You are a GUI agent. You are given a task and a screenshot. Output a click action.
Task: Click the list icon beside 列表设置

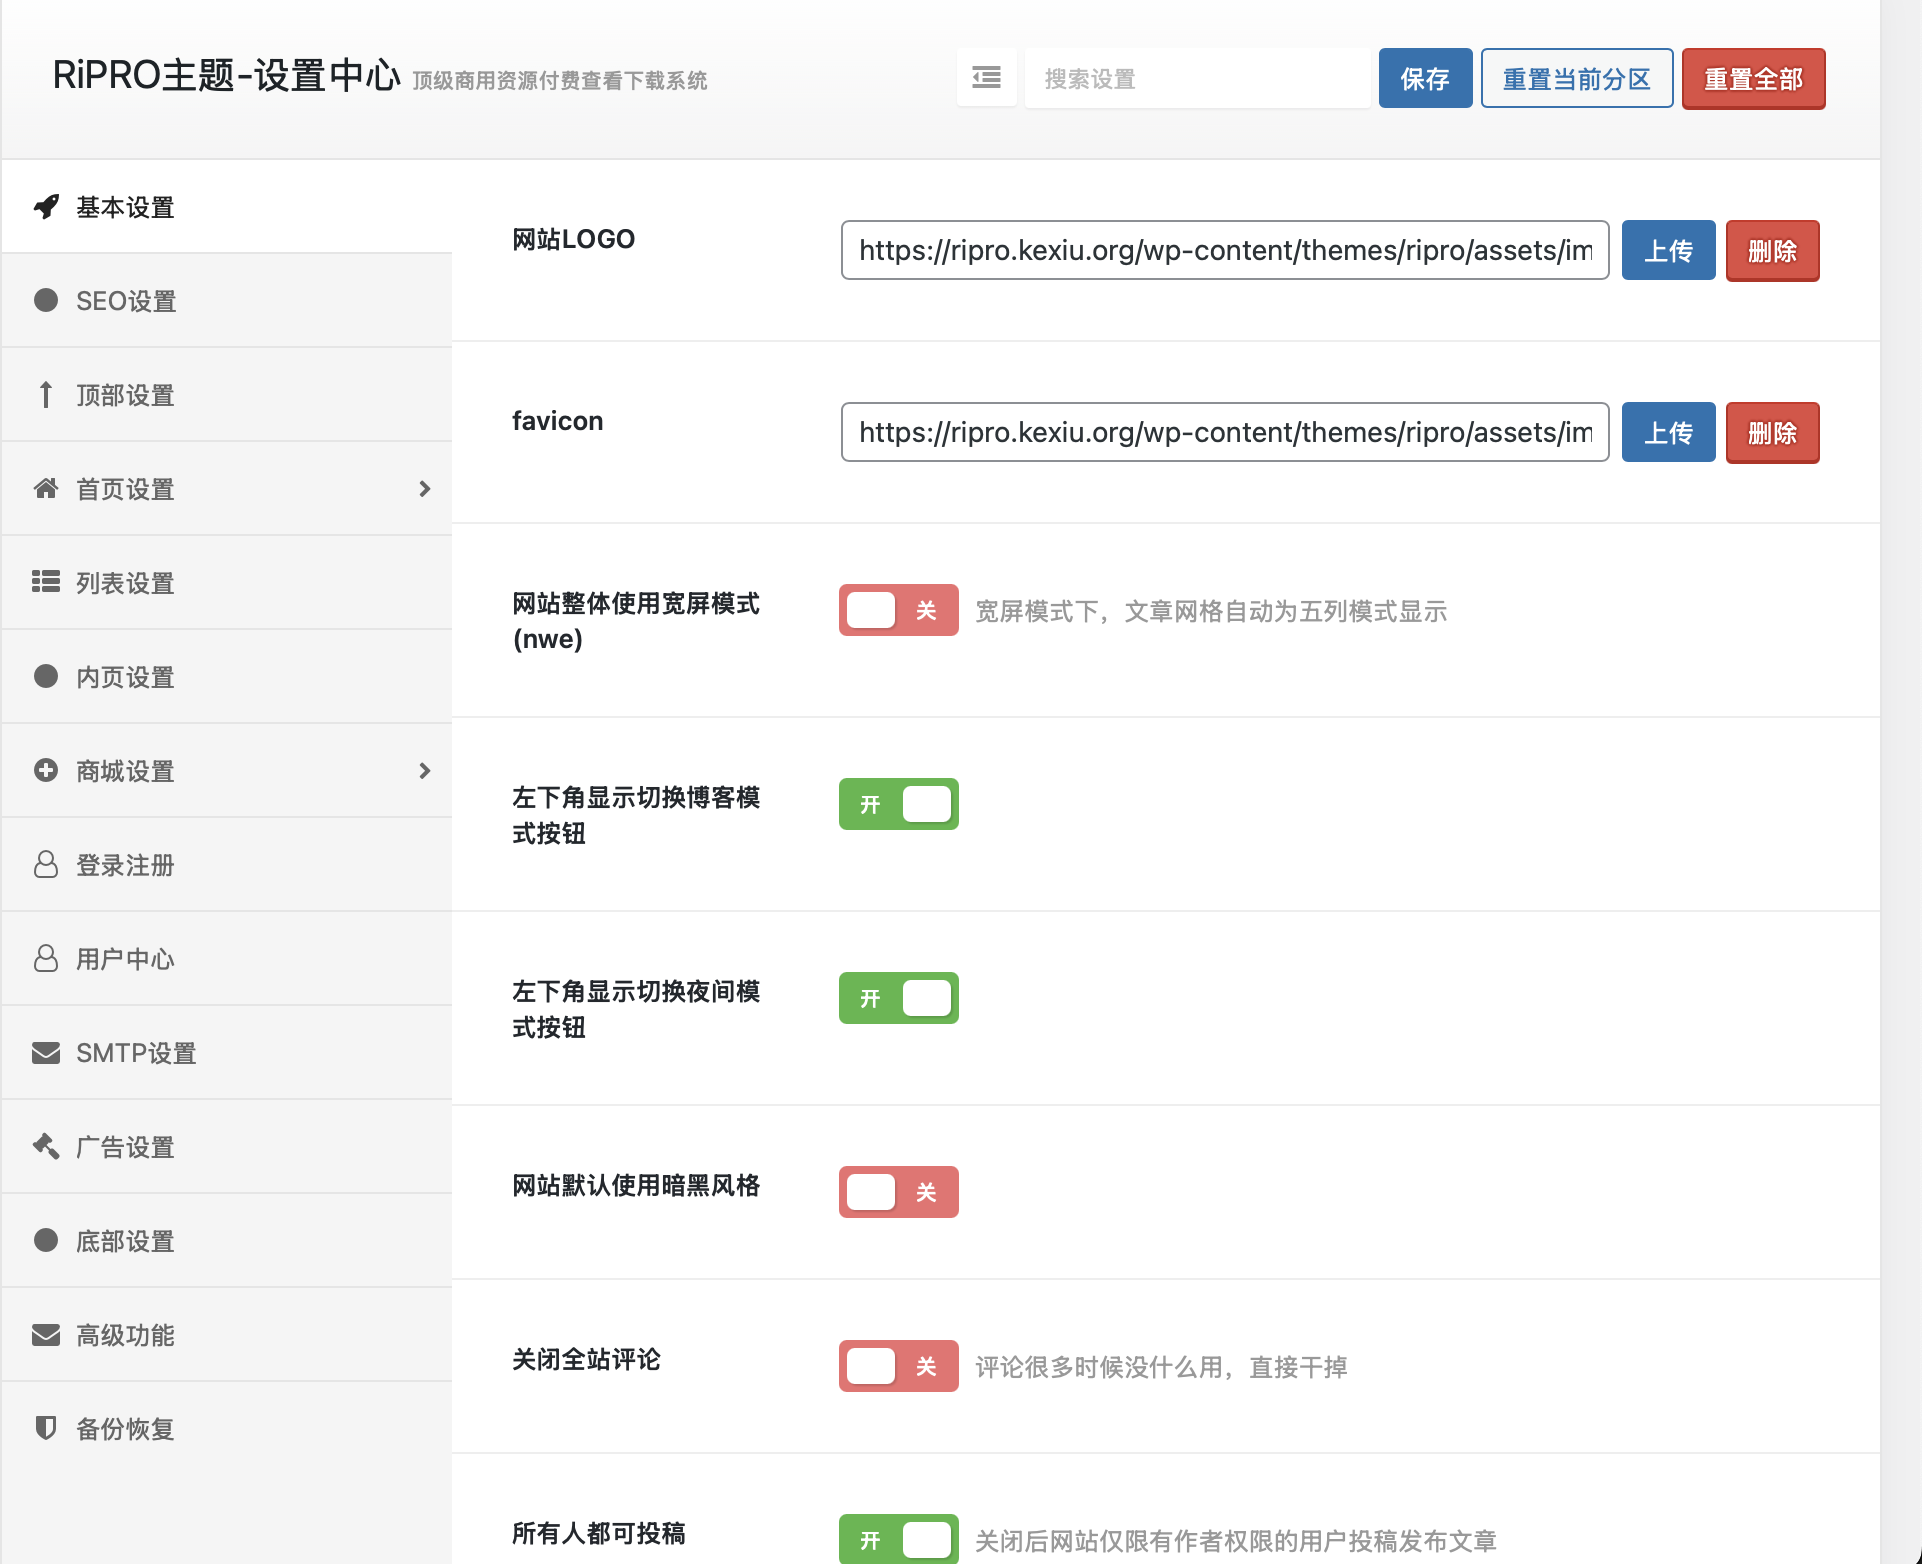point(46,582)
